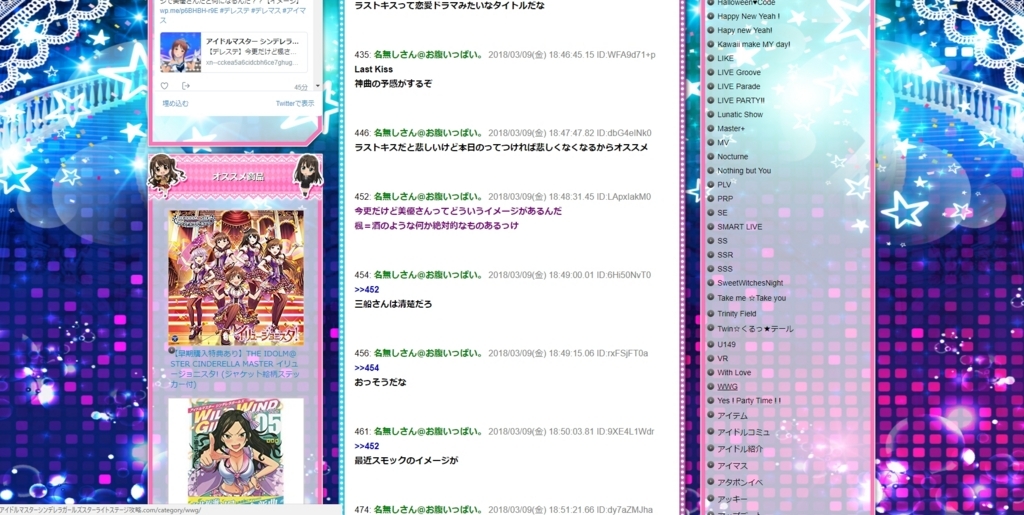The image size is (1024, 515).
Task: Open the underlined WWG category link
Action: (x=727, y=386)
